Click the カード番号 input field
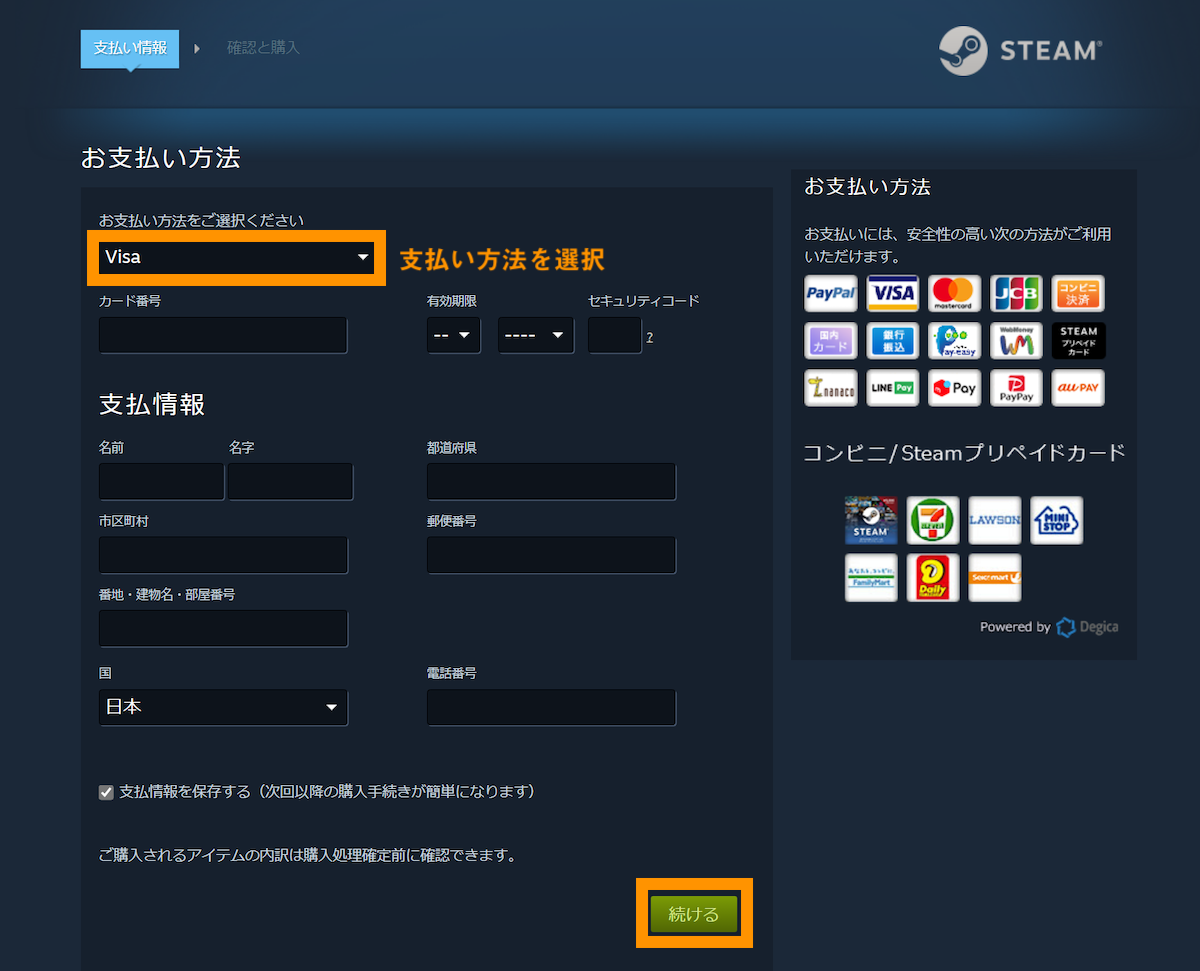 pos(222,335)
